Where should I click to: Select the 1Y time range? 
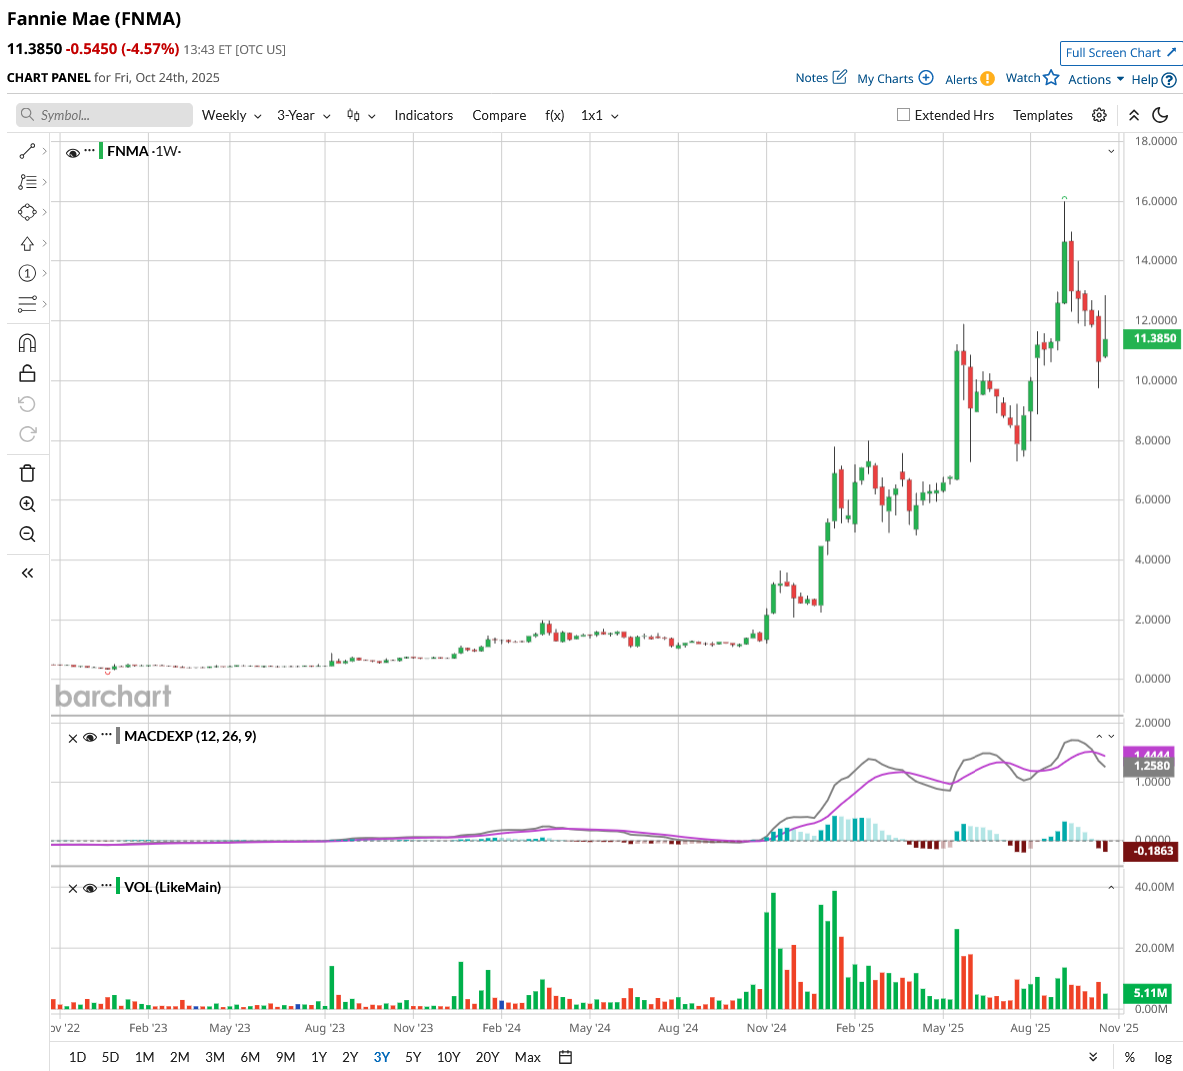319,1057
